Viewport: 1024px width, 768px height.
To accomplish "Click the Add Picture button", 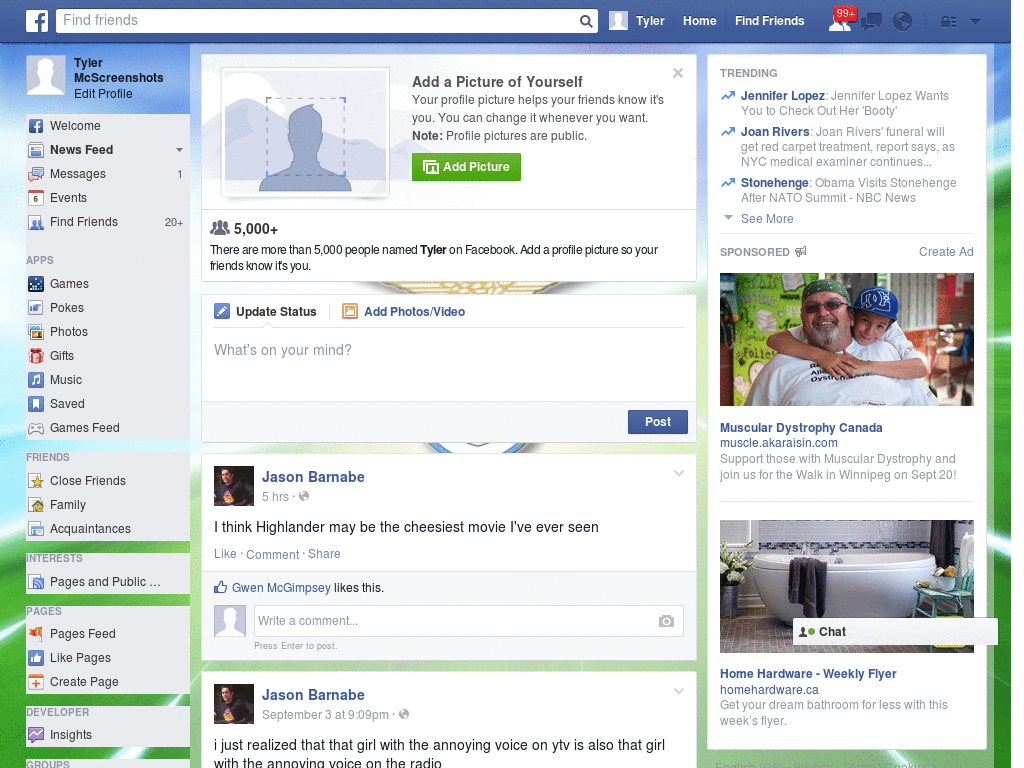I will click(466, 167).
